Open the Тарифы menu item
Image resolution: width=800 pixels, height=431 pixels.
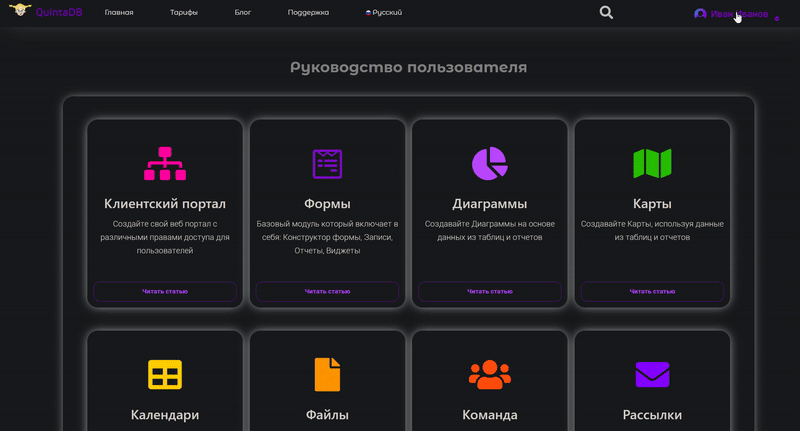tap(184, 12)
